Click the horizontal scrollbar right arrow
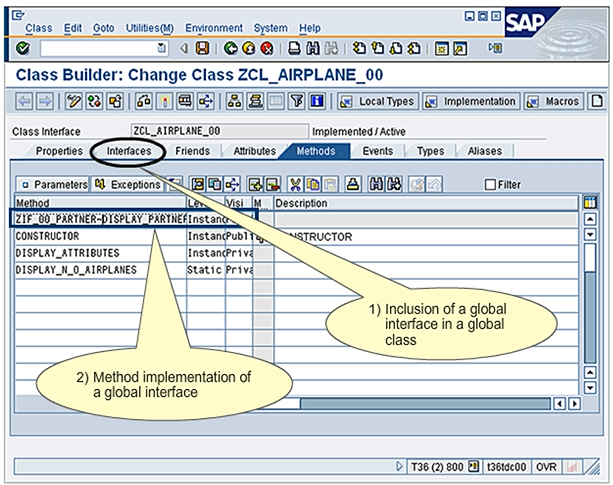This screenshot has height=485, width=613. [574, 404]
